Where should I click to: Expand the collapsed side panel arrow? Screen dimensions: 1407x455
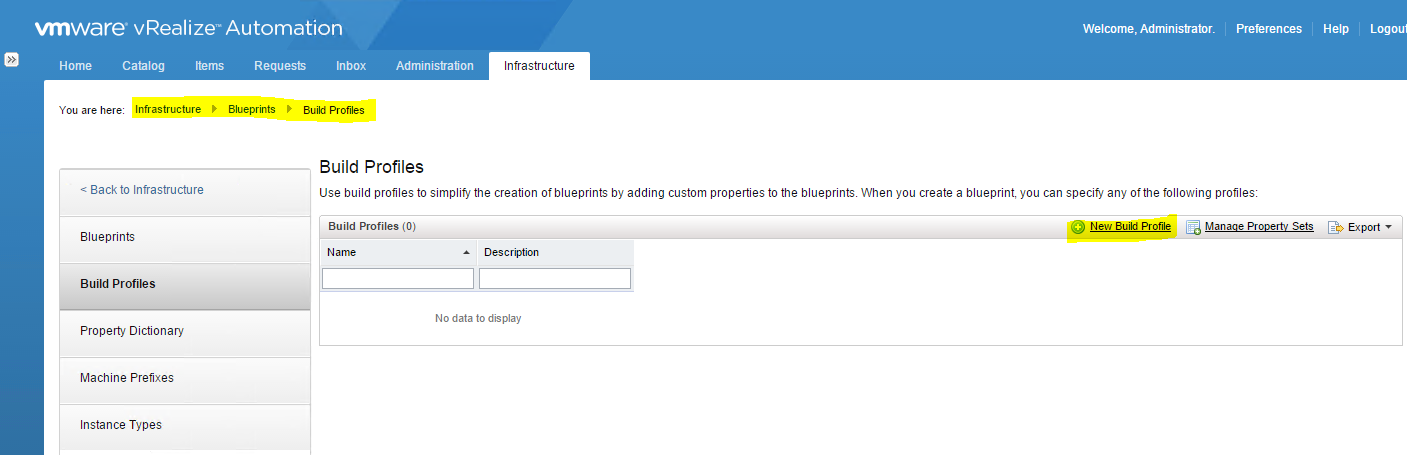11,60
